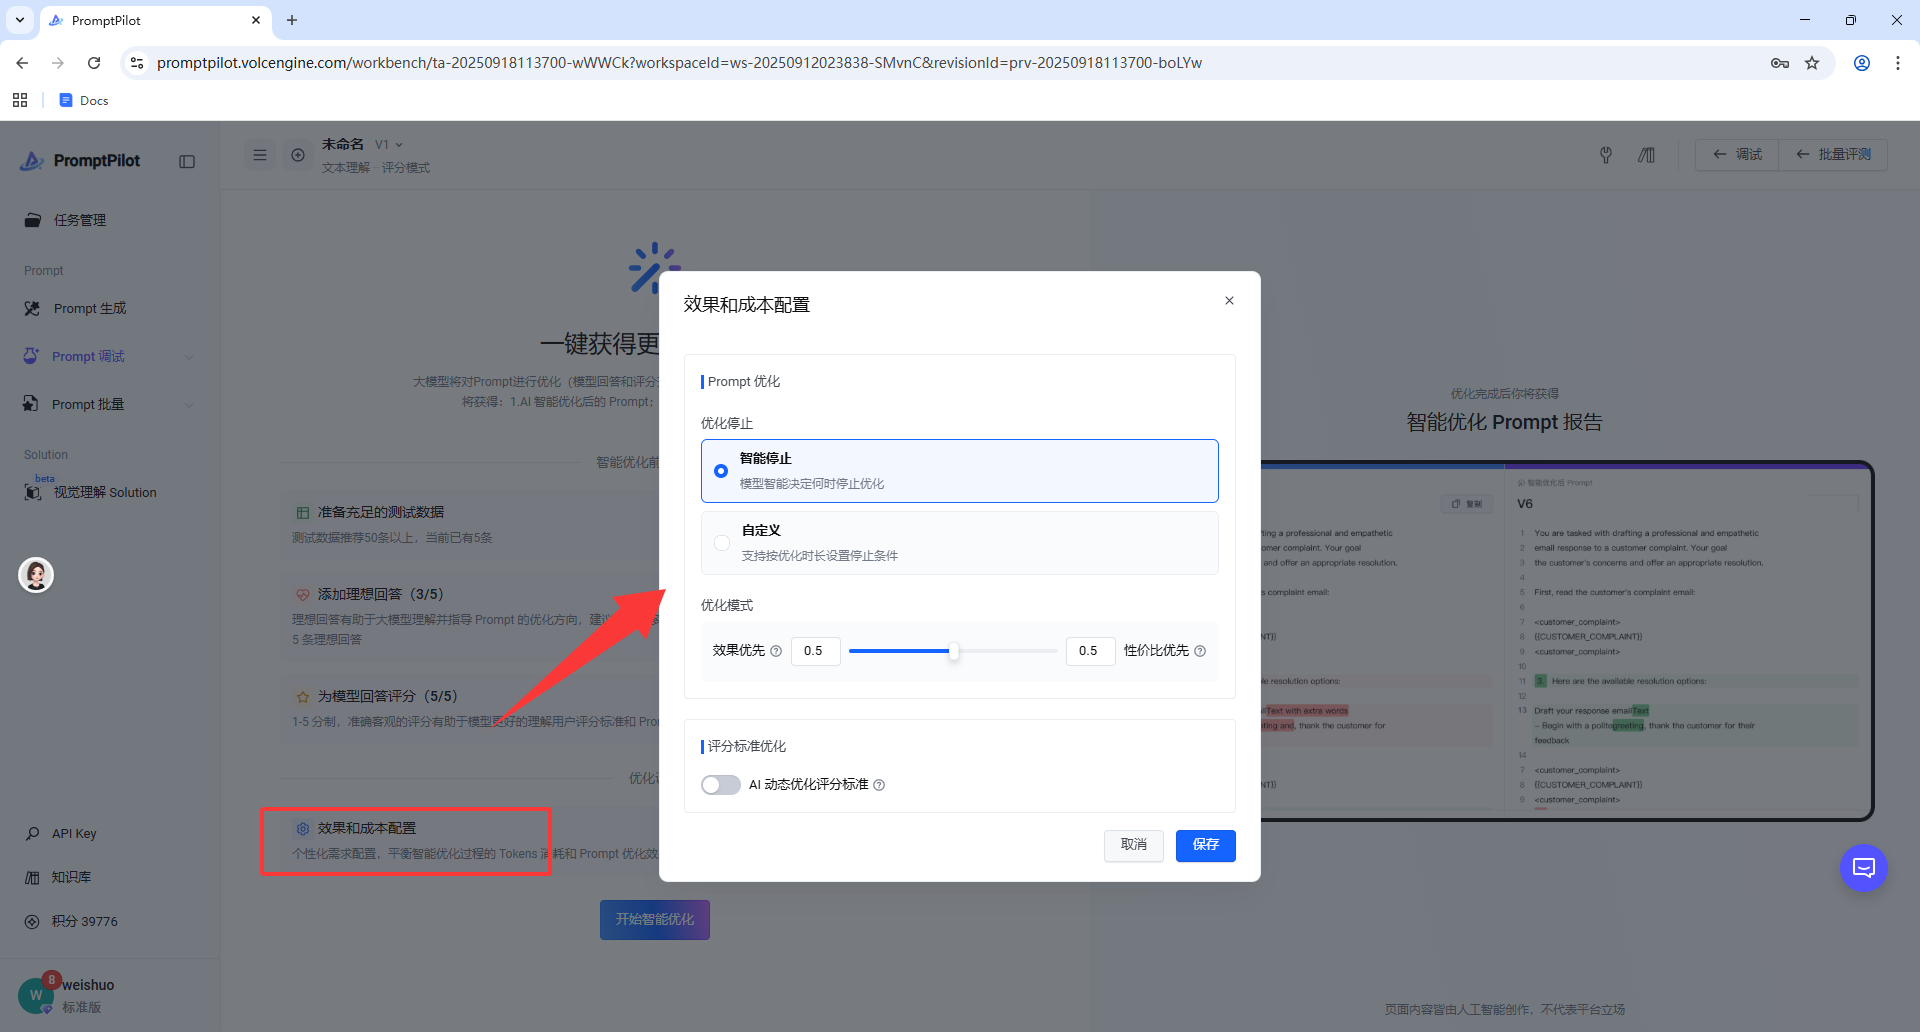Viewport: 1920px width, 1032px height.
Task: Bookmark this page with the star icon
Action: coord(1812,63)
